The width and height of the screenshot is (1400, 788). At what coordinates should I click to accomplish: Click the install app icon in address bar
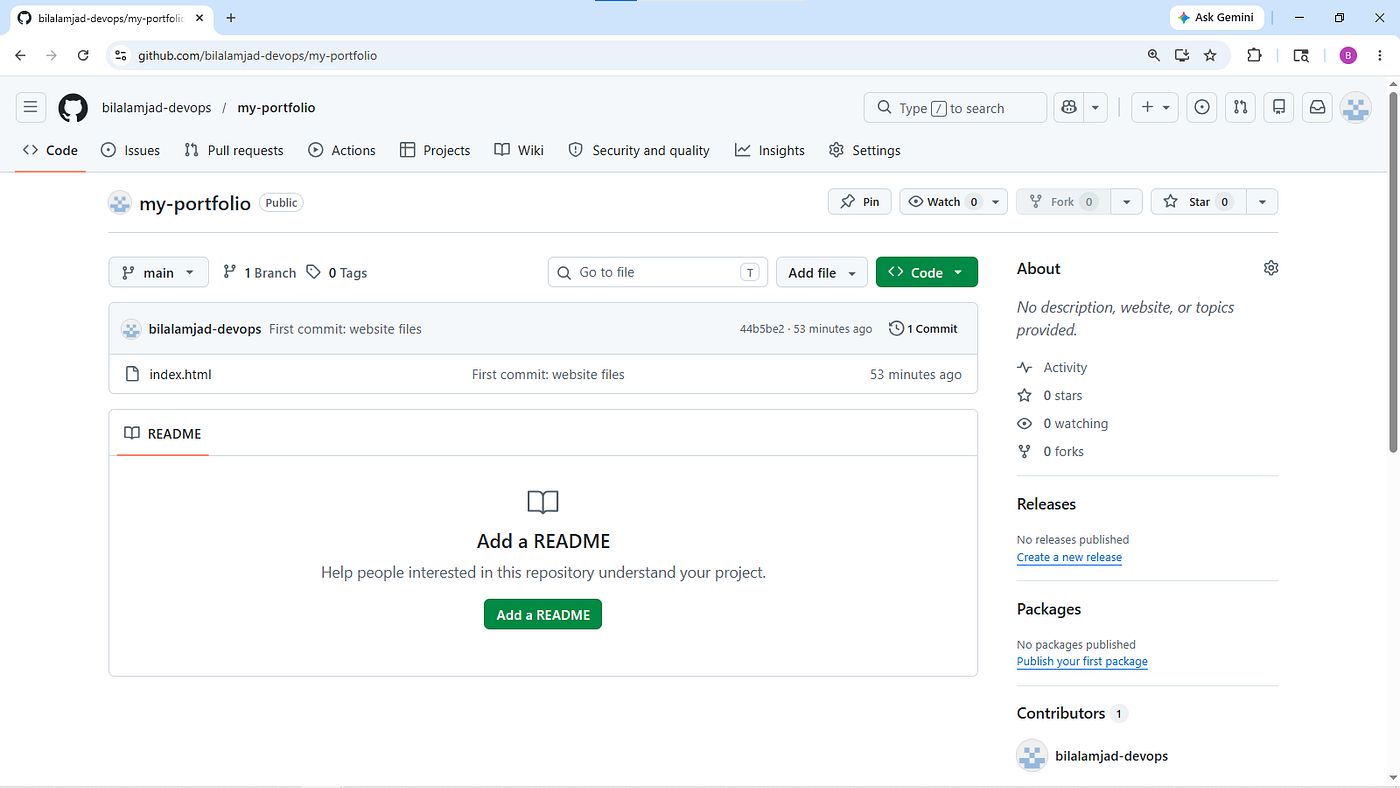[1182, 55]
